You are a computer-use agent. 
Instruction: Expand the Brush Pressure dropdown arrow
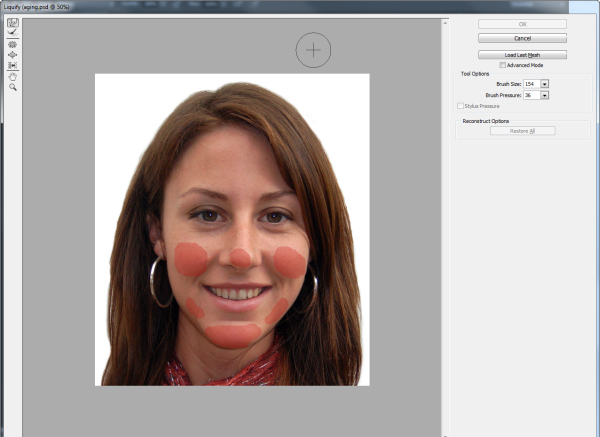pos(545,95)
